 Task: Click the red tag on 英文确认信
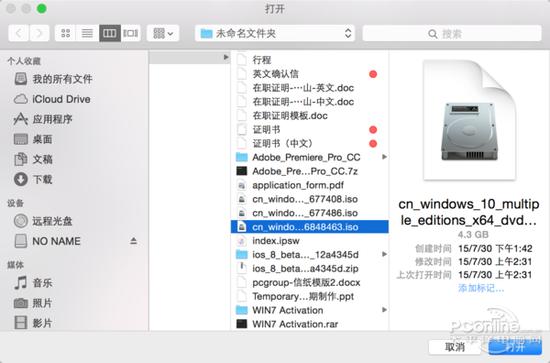tap(373, 74)
